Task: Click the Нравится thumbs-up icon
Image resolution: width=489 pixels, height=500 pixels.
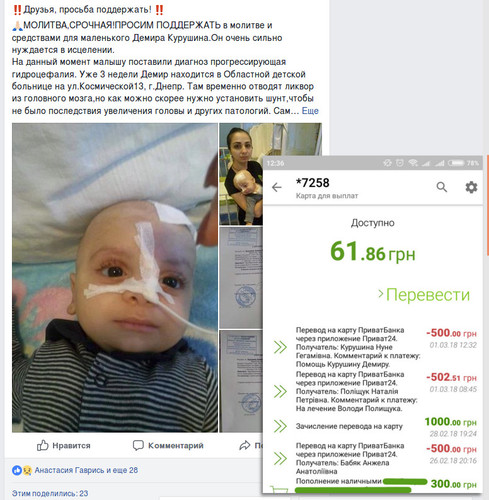Action: [43, 445]
